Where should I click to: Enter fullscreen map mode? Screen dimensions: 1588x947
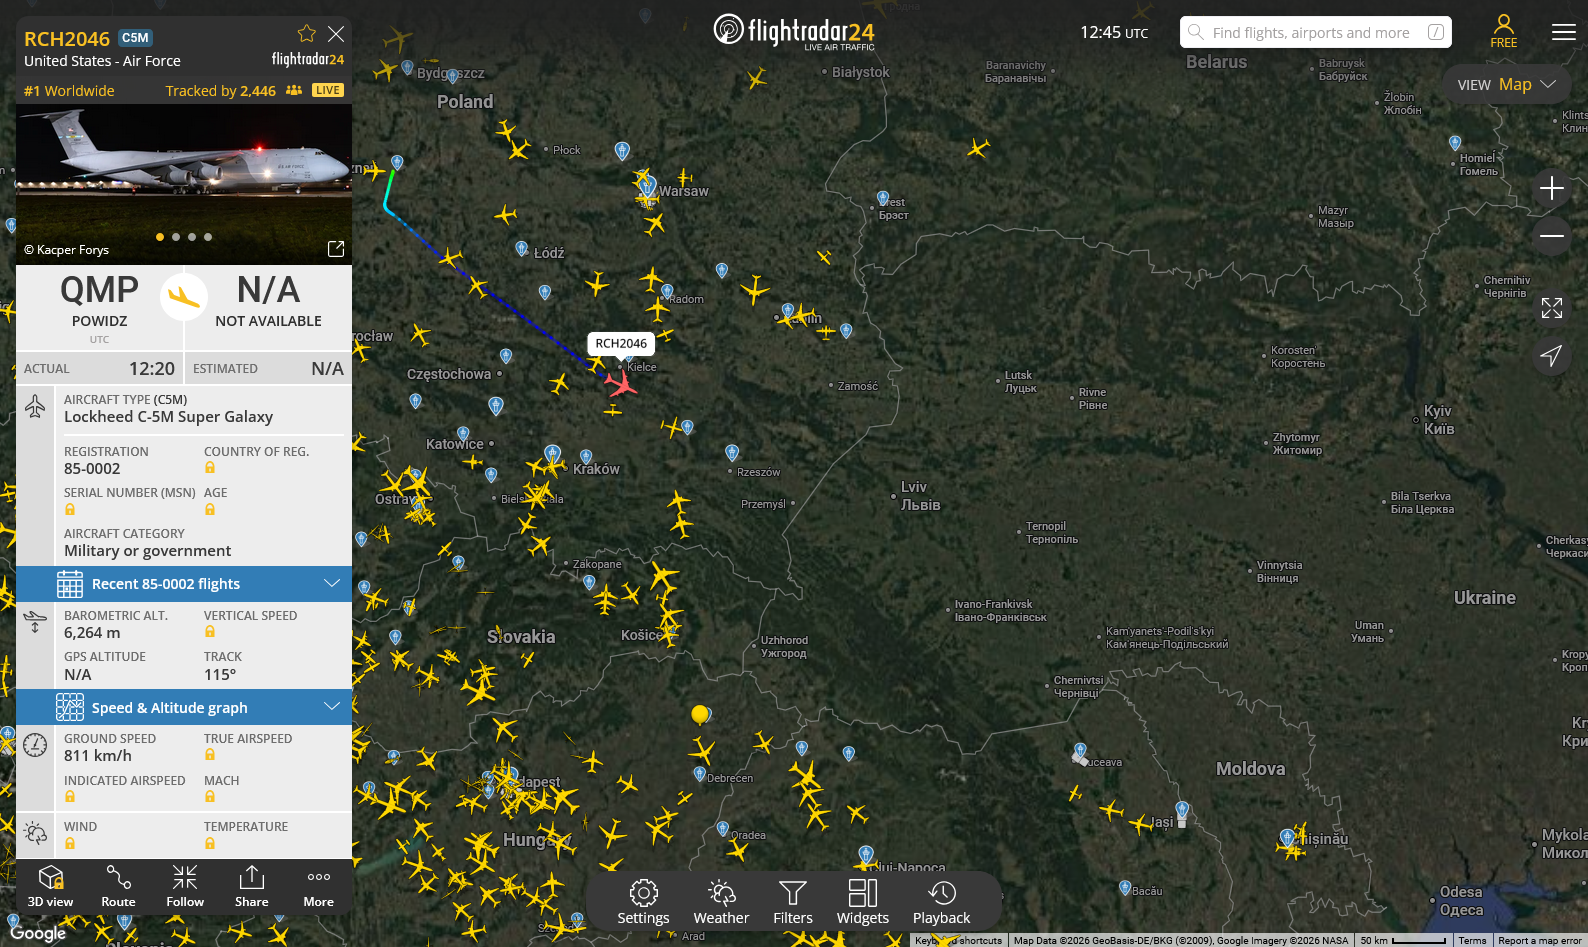[1552, 308]
